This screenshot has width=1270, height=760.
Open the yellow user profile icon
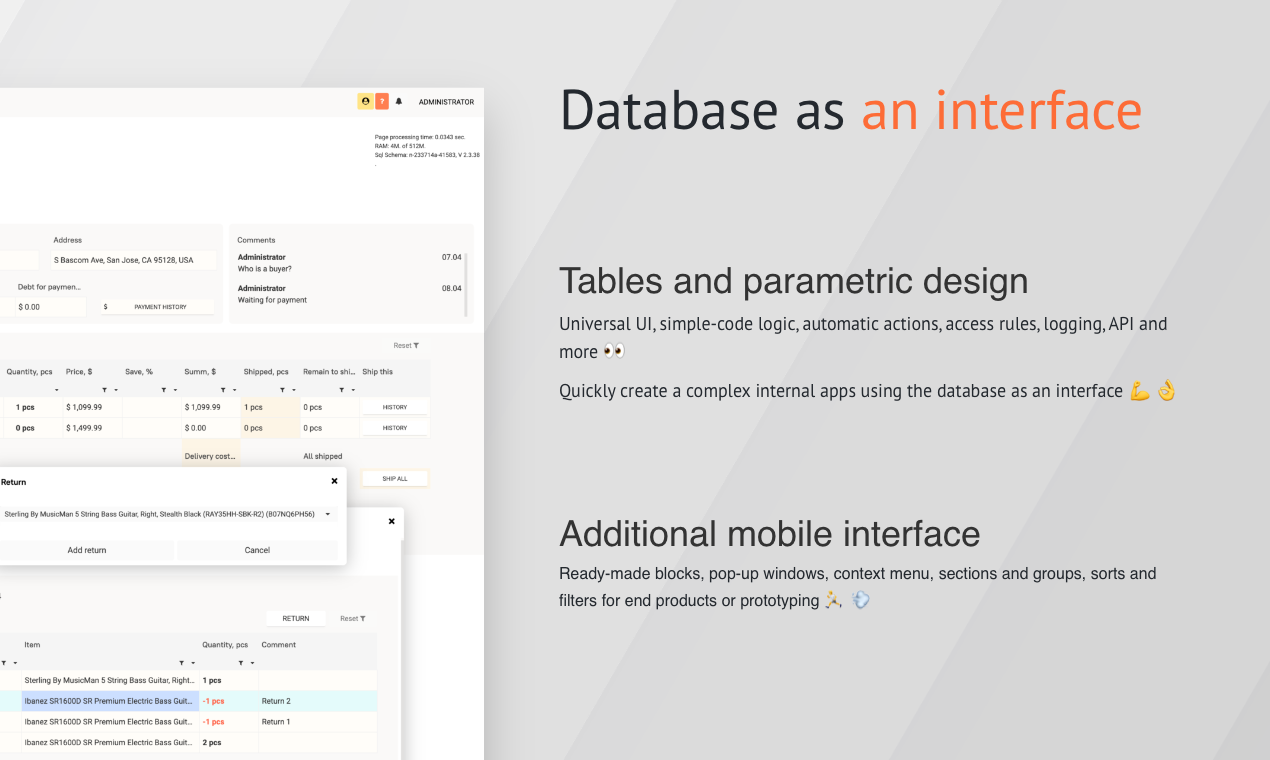[x=365, y=101]
